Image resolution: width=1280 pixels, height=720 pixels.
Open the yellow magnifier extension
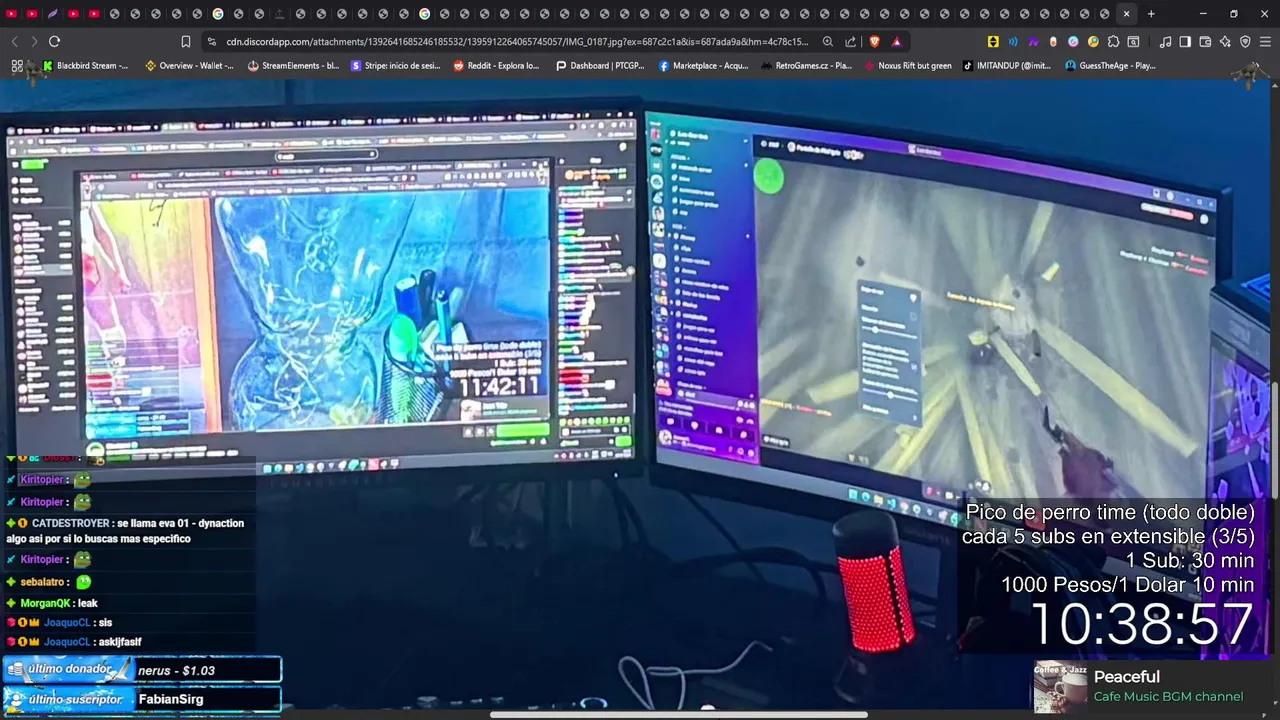(1093, 42)
